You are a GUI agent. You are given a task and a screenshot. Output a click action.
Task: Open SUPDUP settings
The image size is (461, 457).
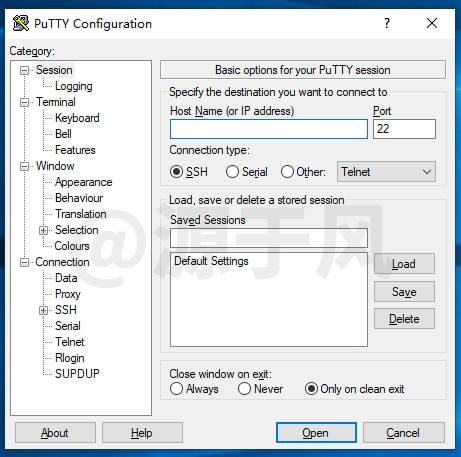[x=77, y=374]
